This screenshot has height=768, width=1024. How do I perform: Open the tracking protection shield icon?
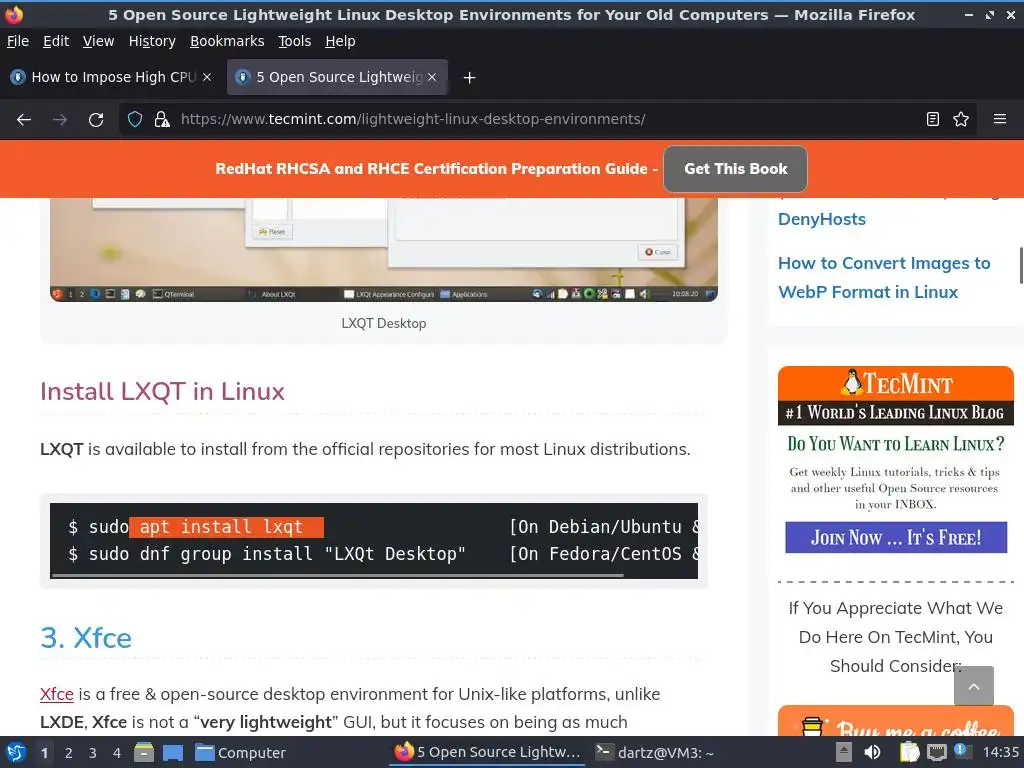pos(135,120)
